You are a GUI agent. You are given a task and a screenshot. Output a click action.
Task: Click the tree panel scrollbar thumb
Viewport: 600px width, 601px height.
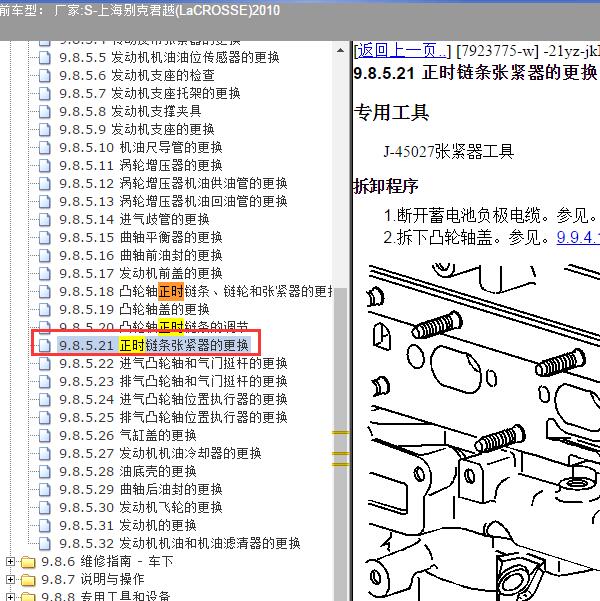coord(340,445)
